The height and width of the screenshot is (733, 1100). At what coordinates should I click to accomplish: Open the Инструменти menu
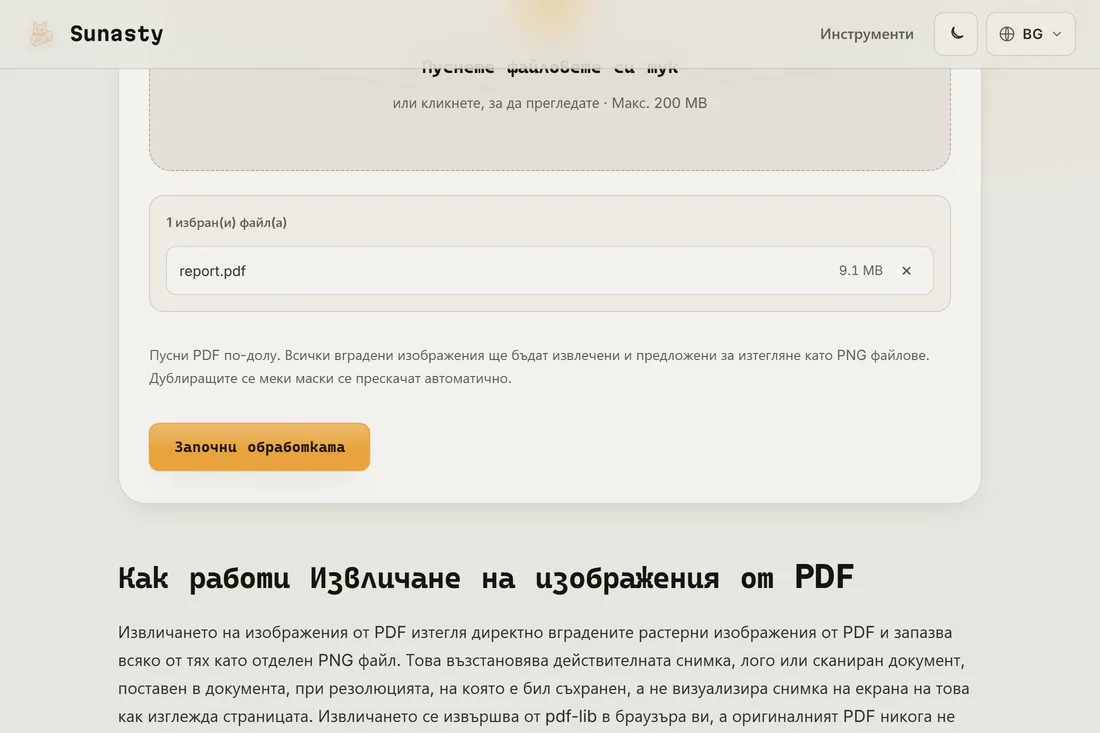(x=866, y=34)
